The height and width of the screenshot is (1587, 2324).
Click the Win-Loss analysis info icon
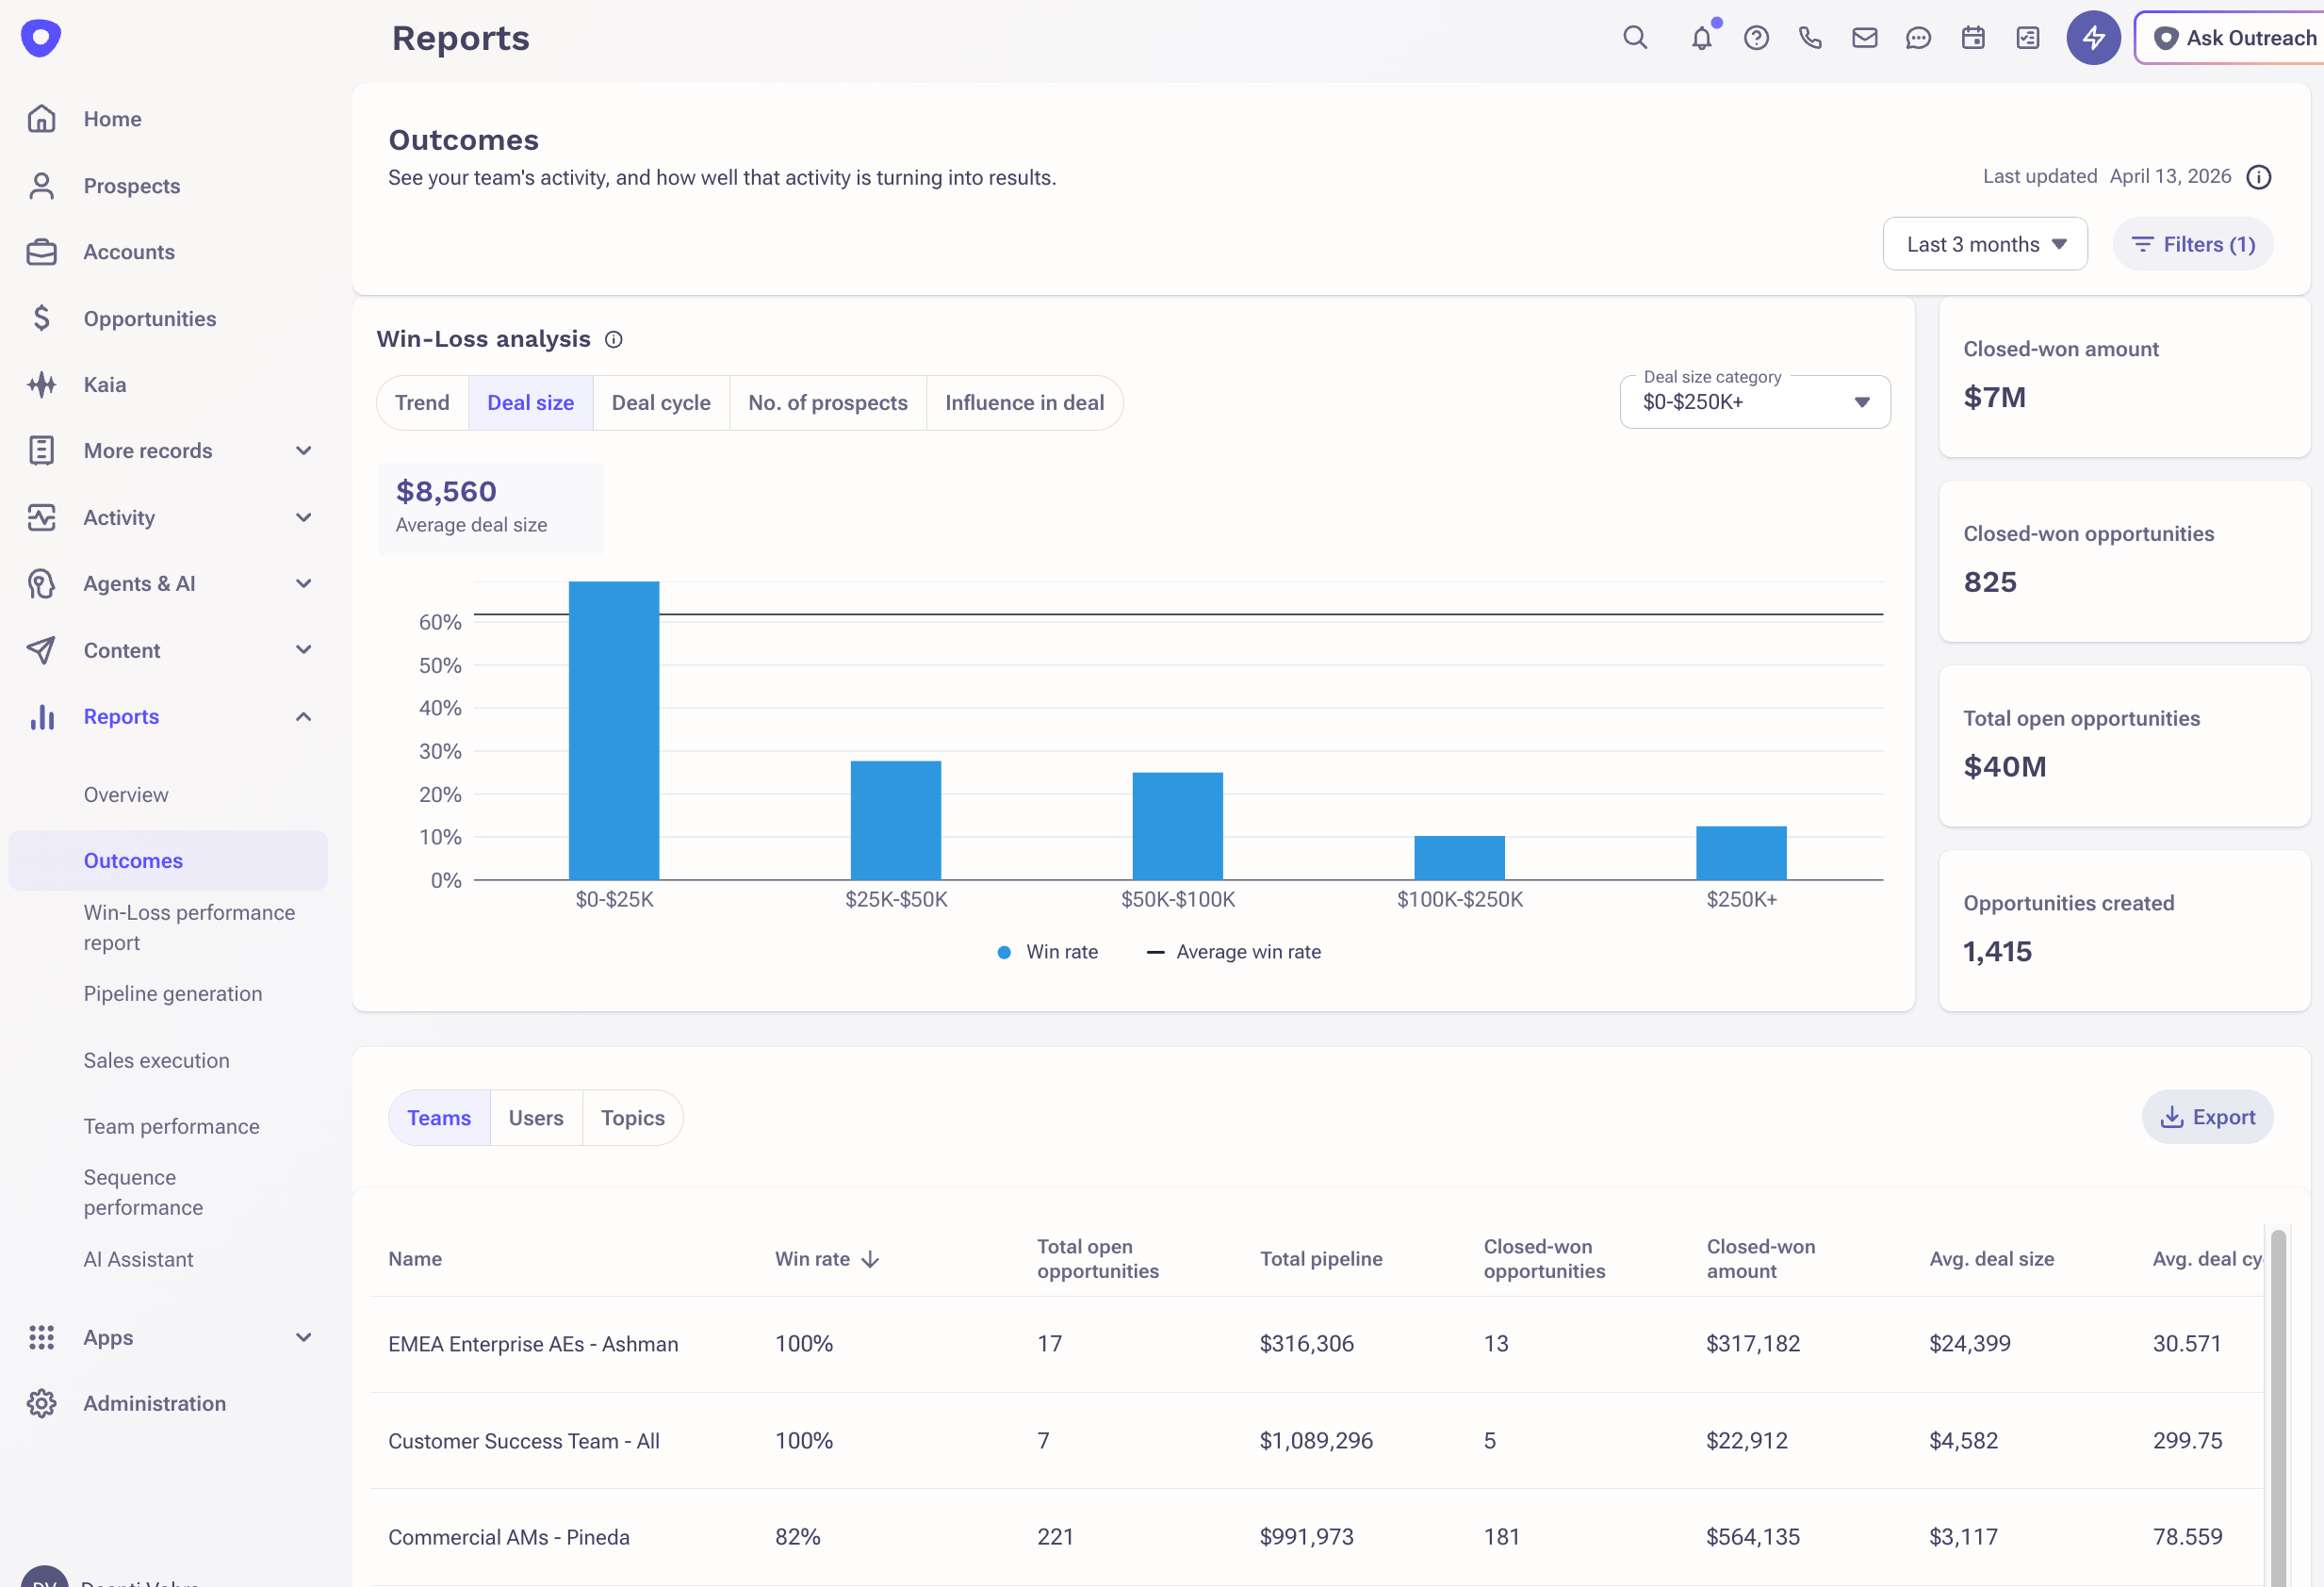pyautogui.click(x=614, y=340)
